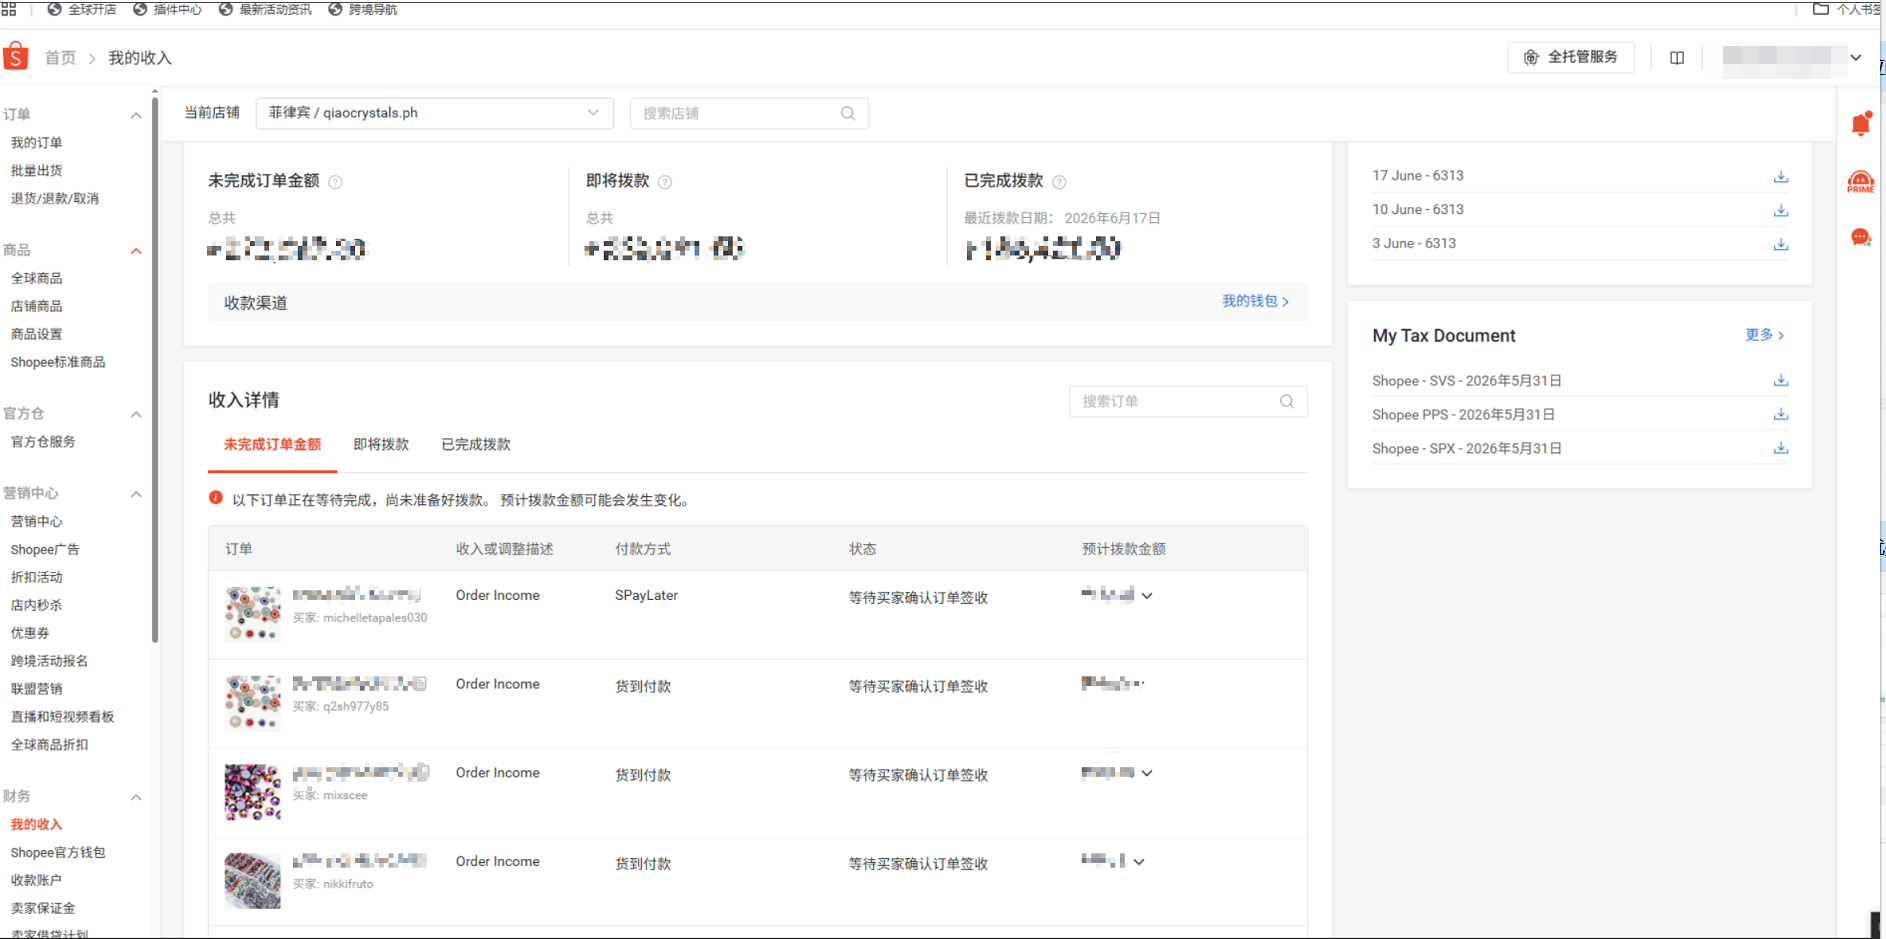Open the current shop selector dropdown
Viewport: 1886px width, 939px height.
435,113
